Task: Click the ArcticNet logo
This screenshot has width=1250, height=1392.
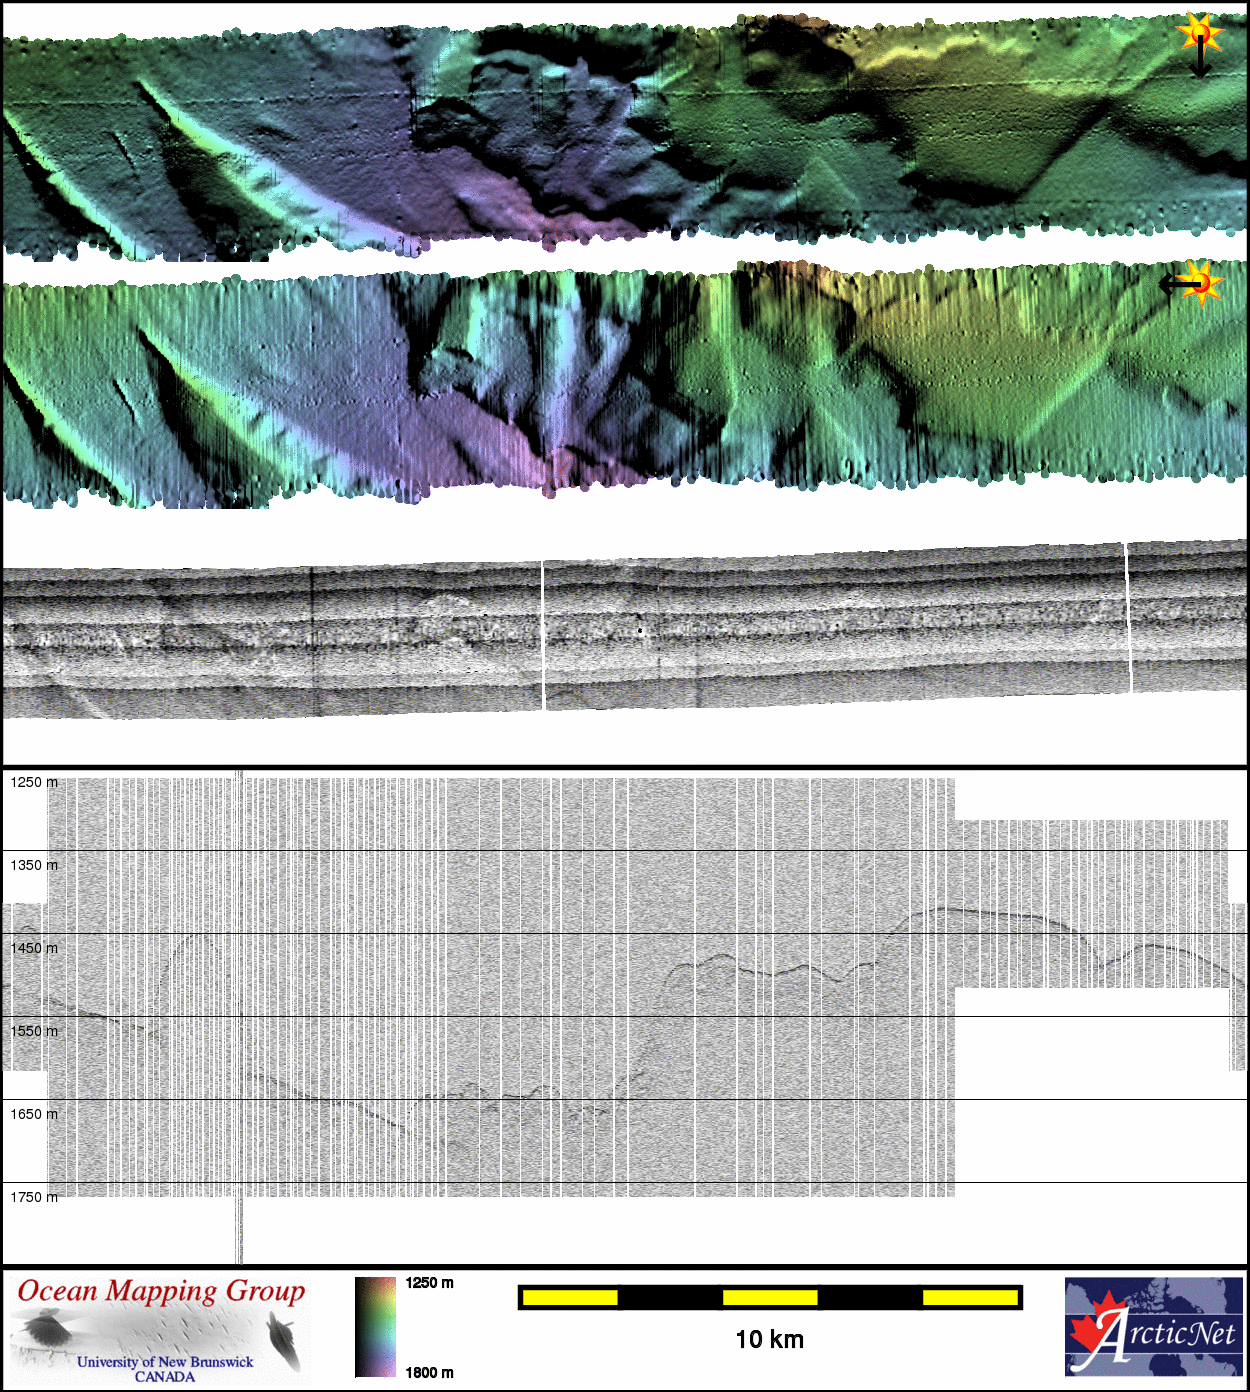Action: click(1153, 1327)
